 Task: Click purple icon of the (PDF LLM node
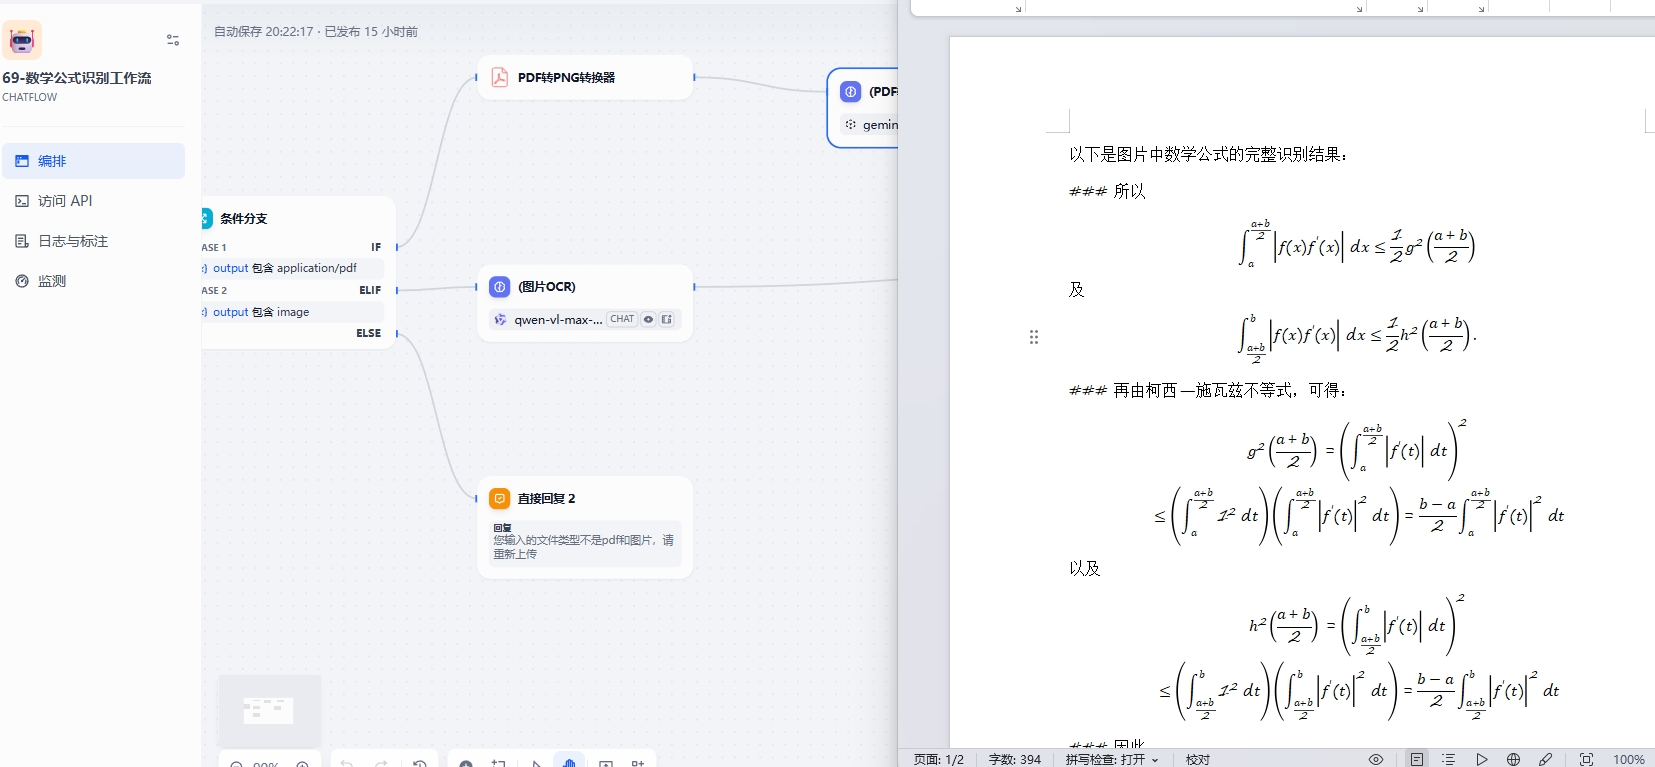click(x=850, y=92)
